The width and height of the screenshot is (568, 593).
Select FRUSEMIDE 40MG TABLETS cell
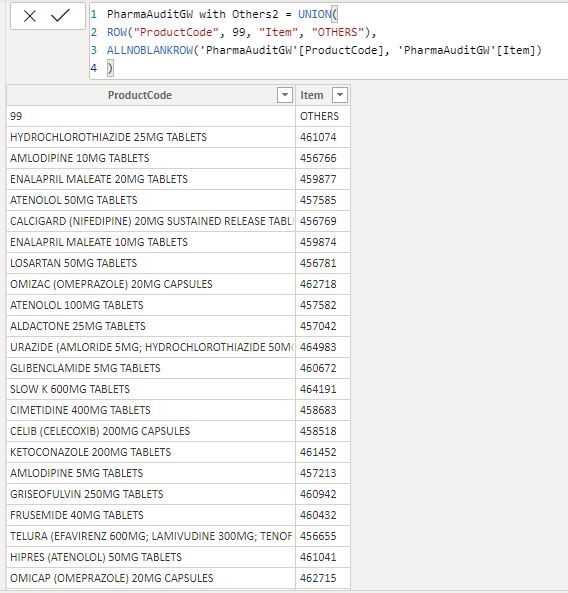click(151, 515)
